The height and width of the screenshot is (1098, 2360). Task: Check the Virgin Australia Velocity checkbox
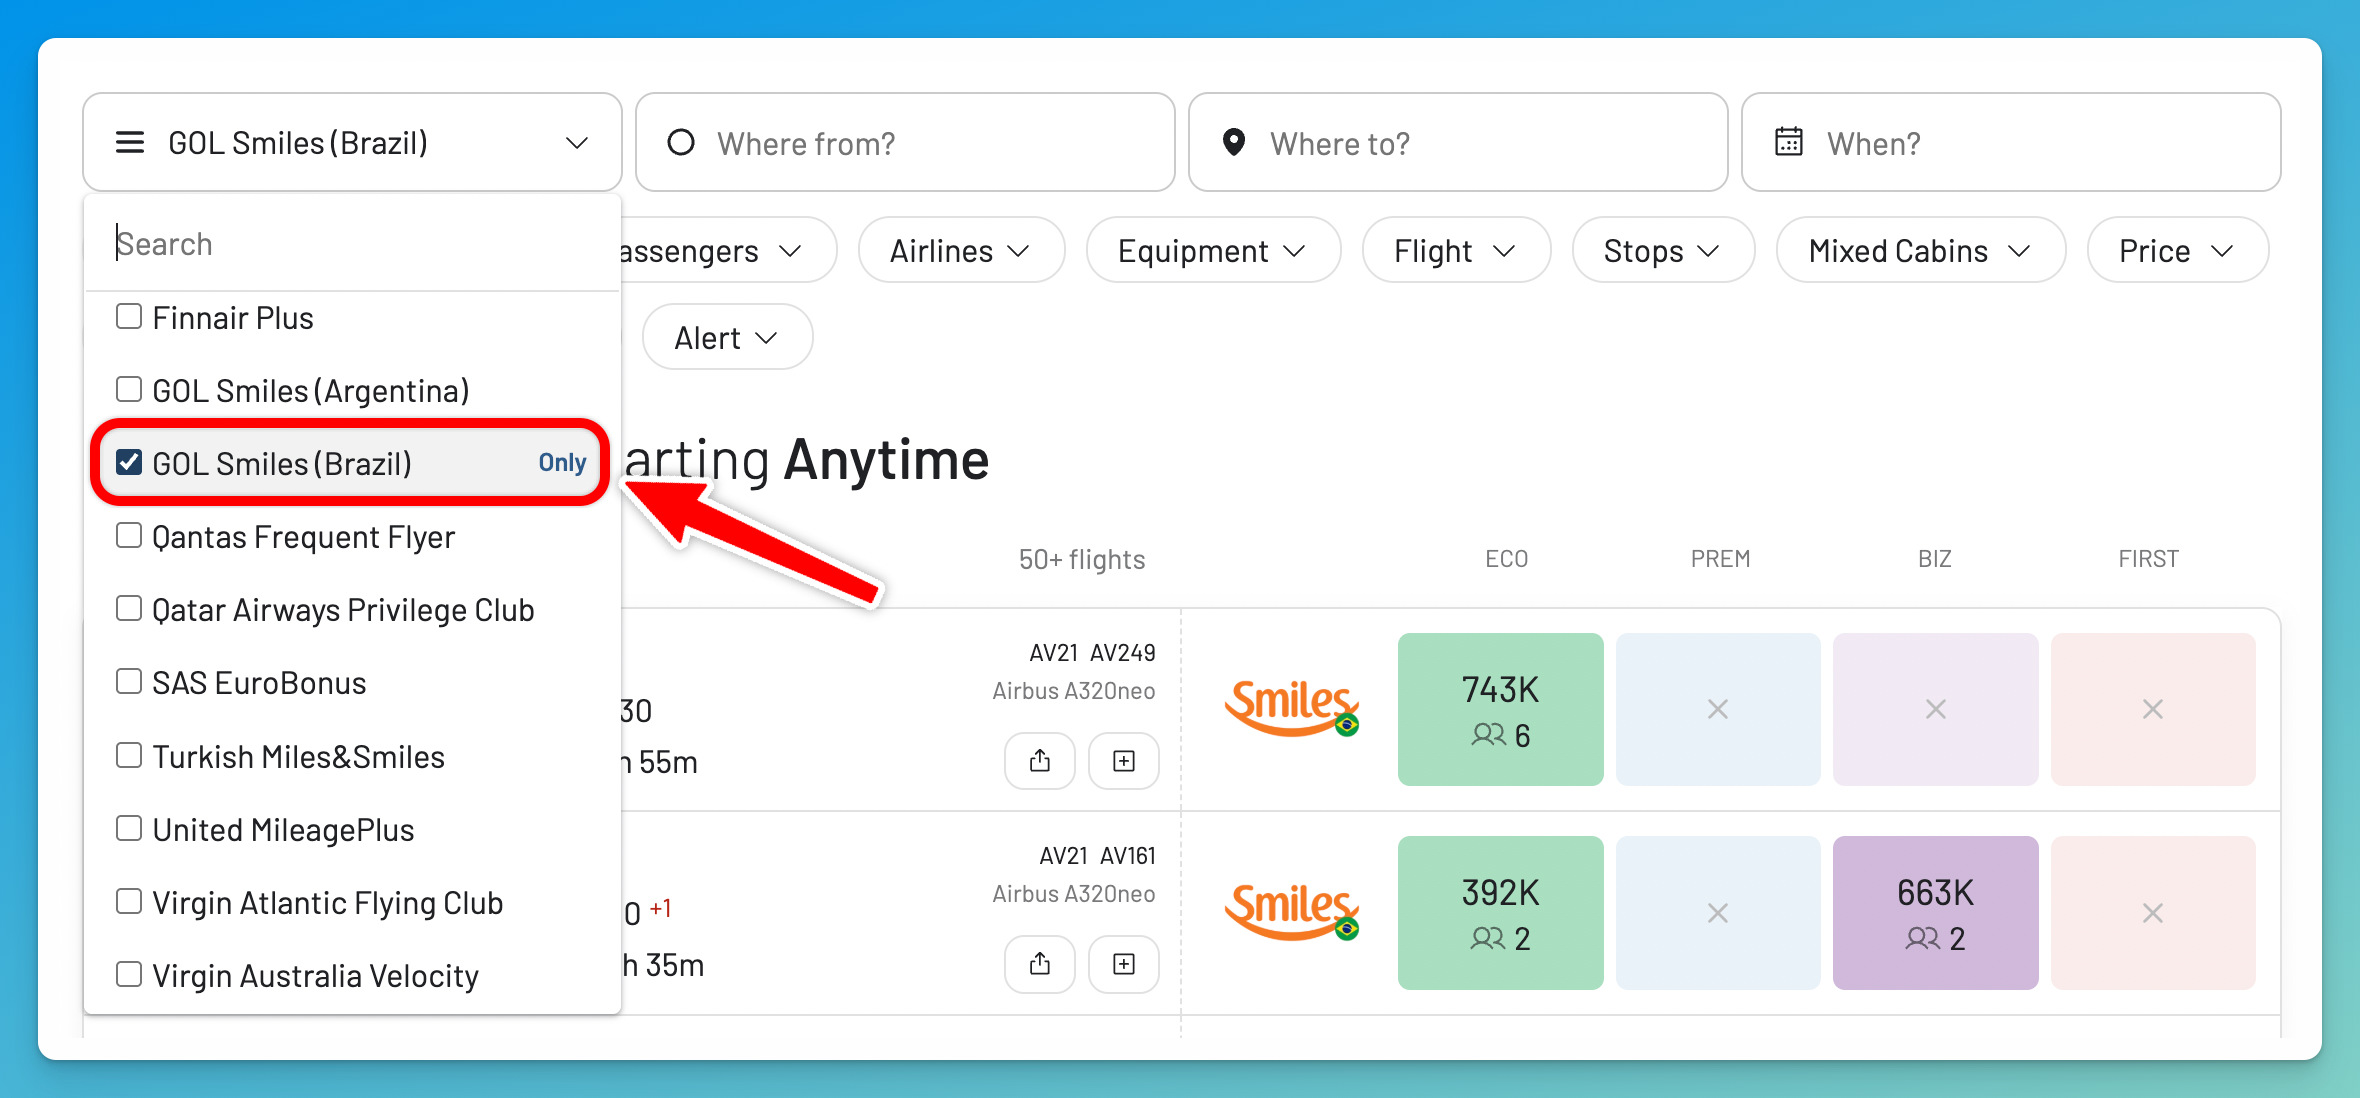[129, 975]
